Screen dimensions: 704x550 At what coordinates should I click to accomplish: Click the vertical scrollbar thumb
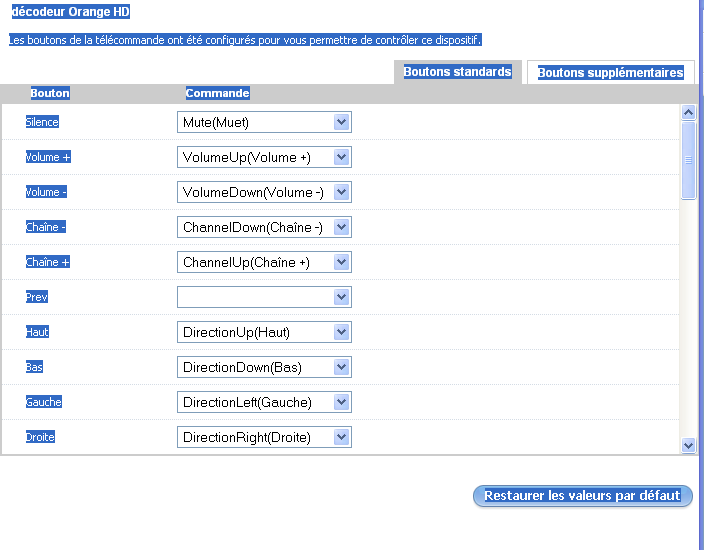(x=688, y=160)
